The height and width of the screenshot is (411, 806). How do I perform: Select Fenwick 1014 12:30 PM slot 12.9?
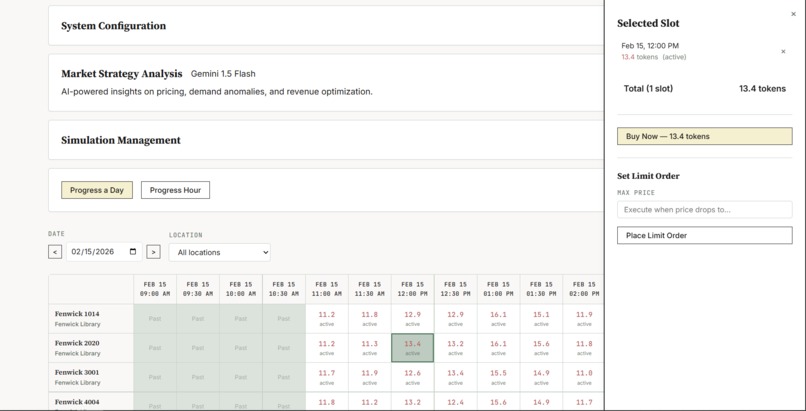(455, 319)
